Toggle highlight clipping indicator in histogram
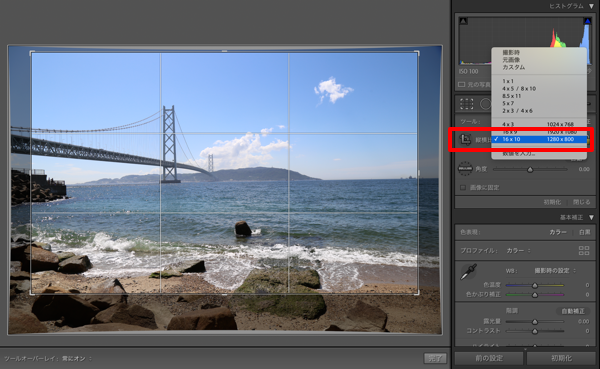 click(x=587, y=21)
